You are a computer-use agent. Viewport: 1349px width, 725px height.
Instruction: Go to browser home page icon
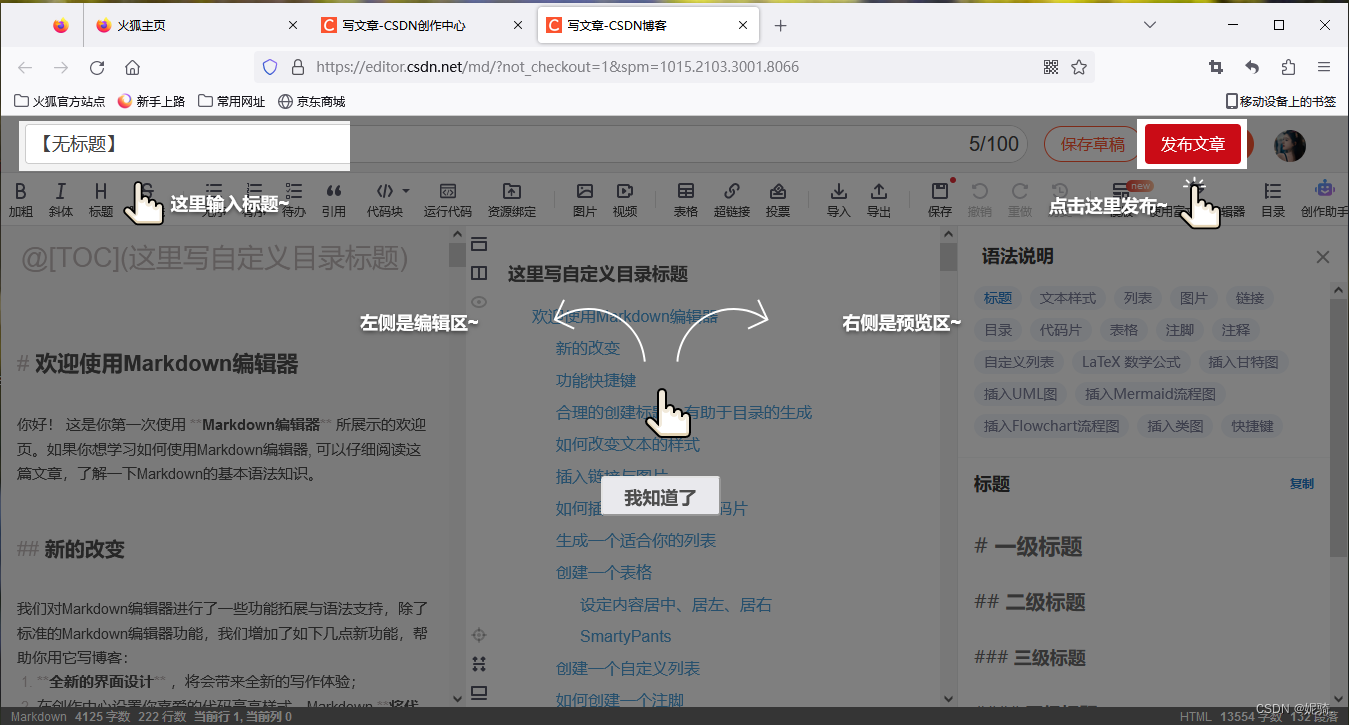(x=132, y=68)
